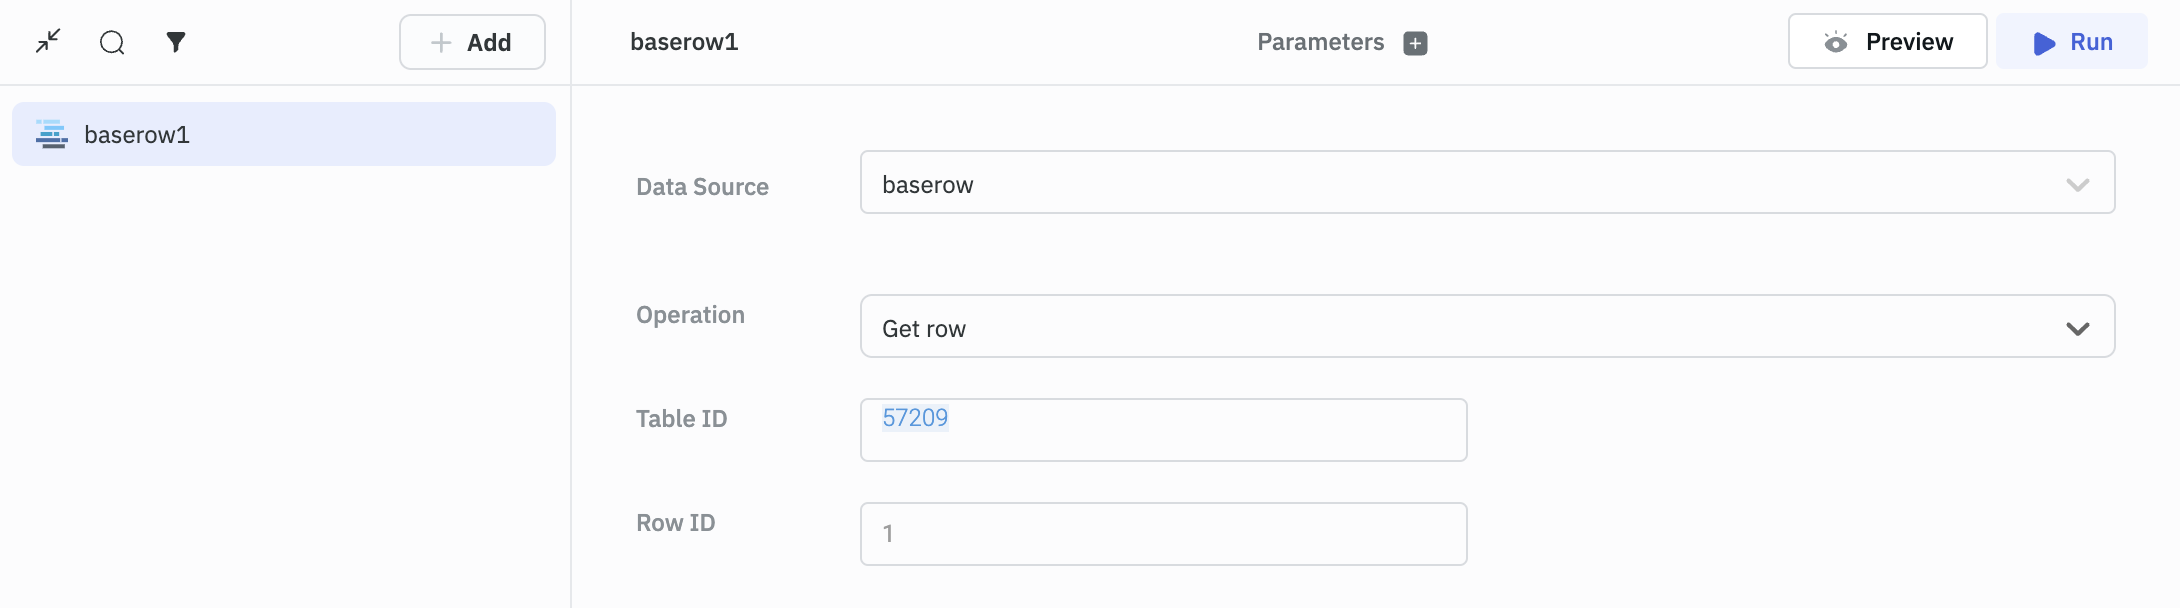Click into the Row ID input field
Screen dimensions: 2180x608
point(1163,534)
